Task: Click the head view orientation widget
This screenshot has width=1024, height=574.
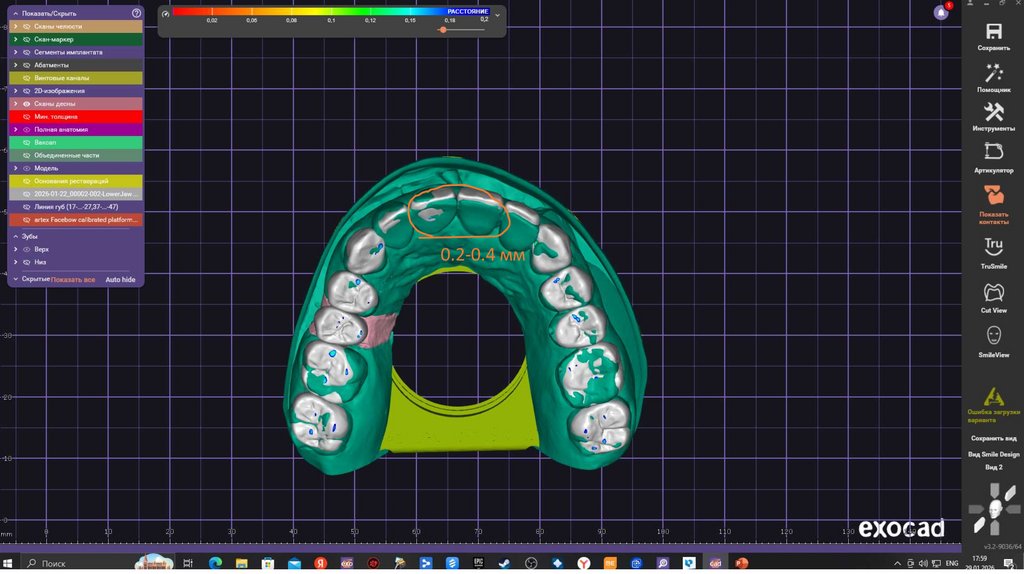Action: click(994, 508)
